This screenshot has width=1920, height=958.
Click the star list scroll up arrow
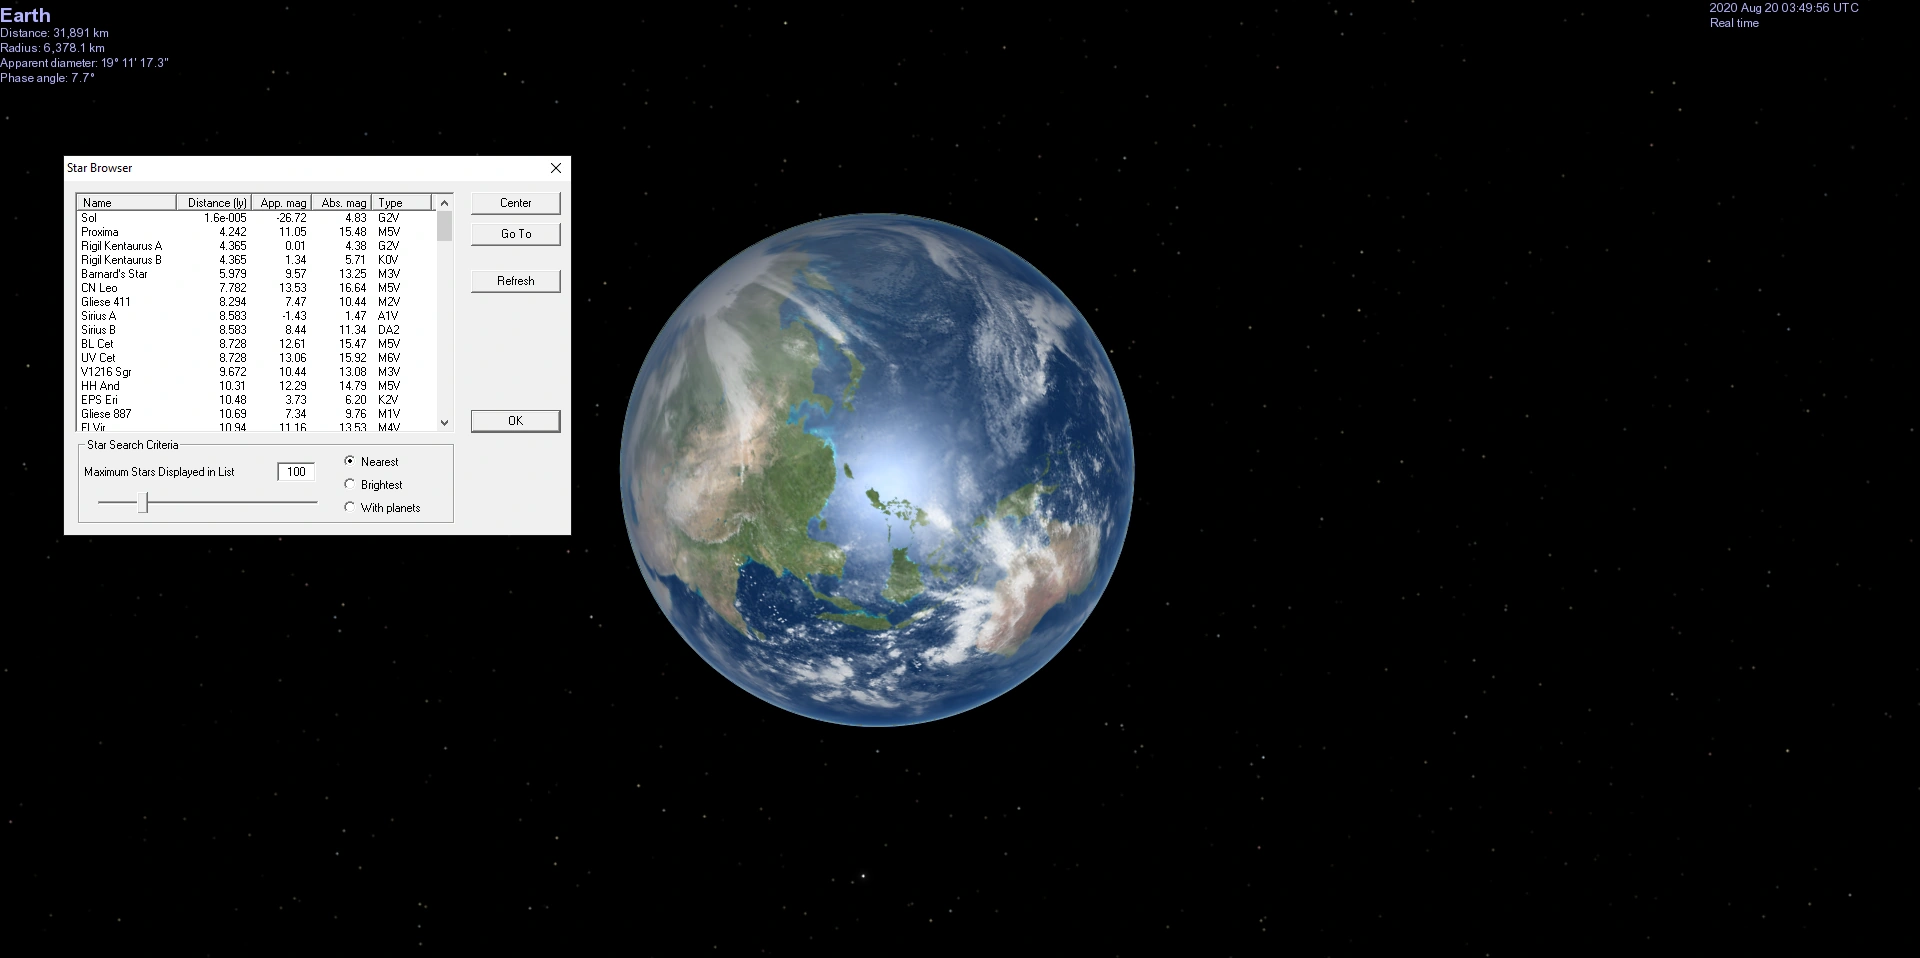click(x=445, y=203)
